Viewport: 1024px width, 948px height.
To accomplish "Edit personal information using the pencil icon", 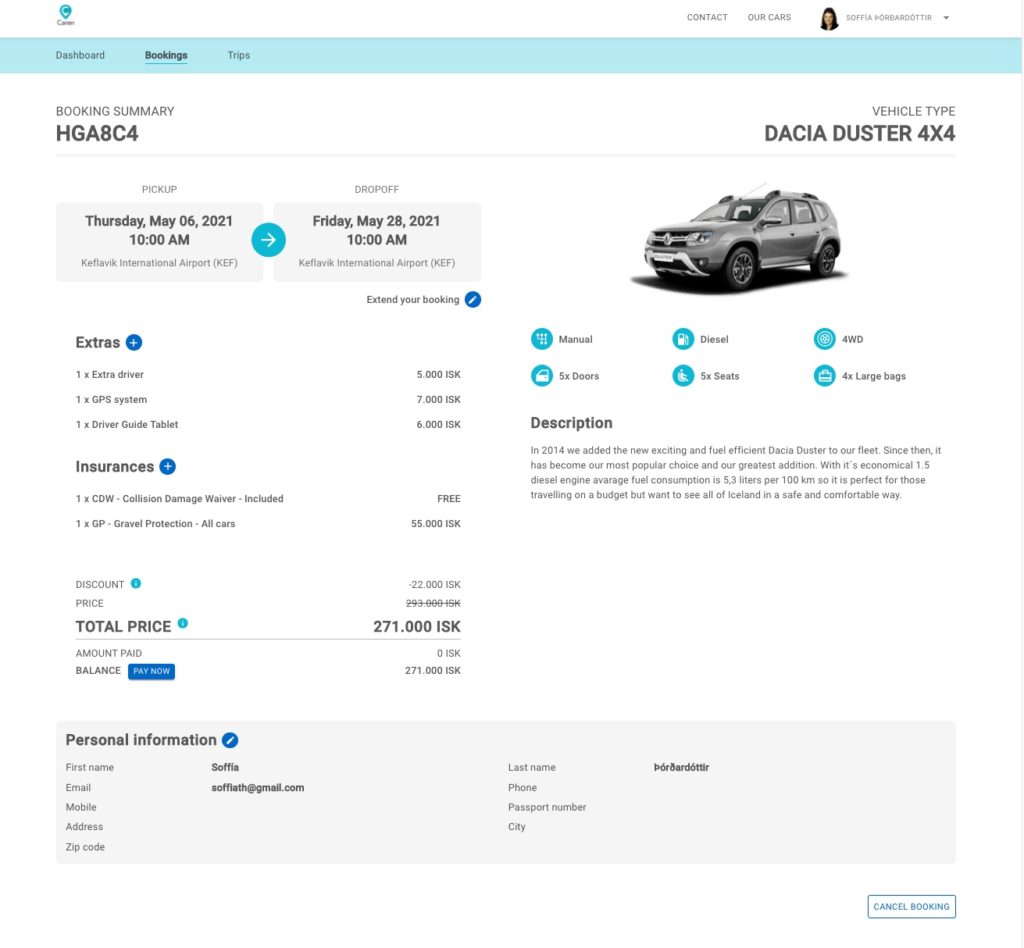I will (229, 740).
